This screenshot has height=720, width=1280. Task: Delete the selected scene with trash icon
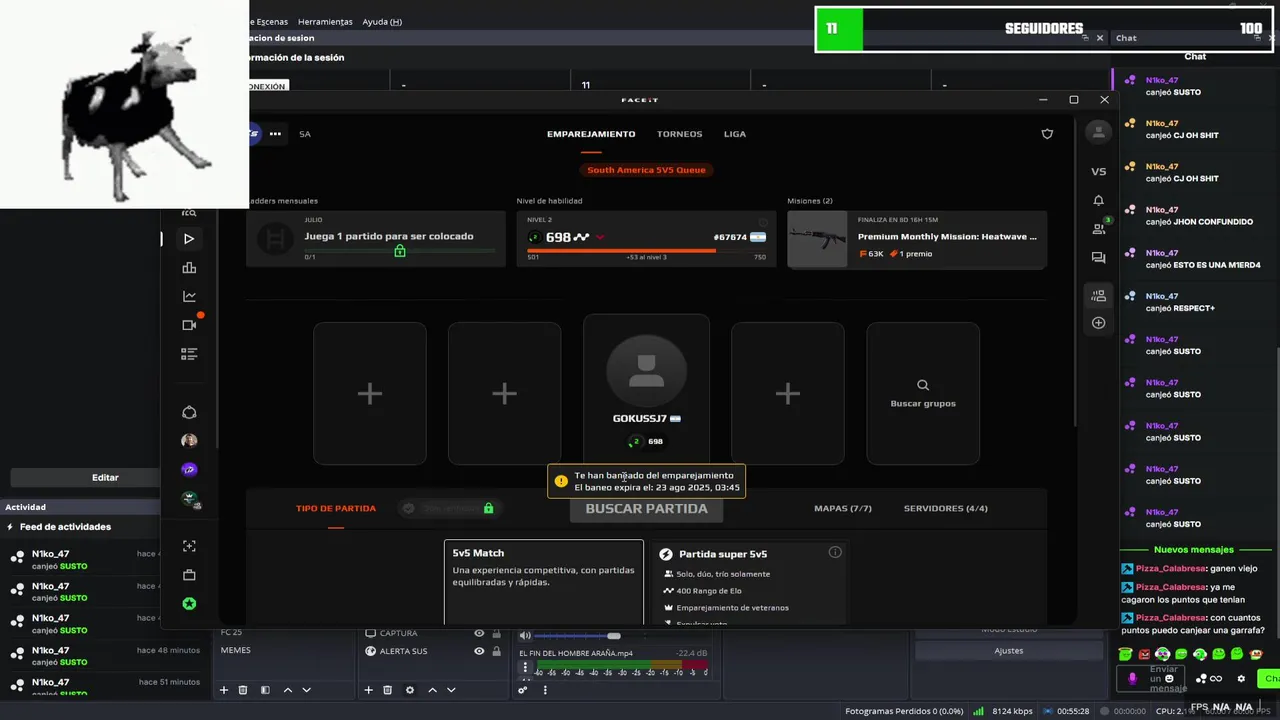pyautogui.click(x=243, y=690)
